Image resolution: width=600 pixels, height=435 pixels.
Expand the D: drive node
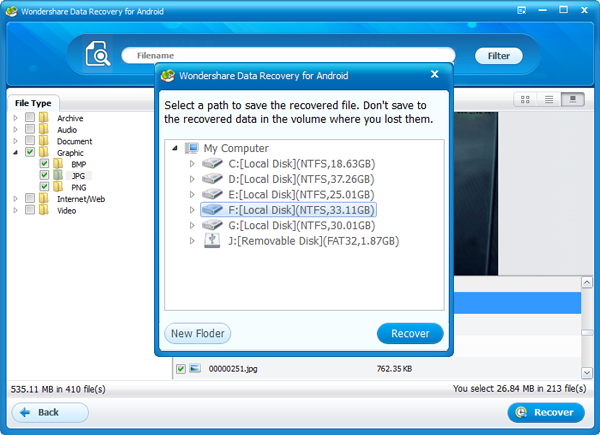point(192,179)
